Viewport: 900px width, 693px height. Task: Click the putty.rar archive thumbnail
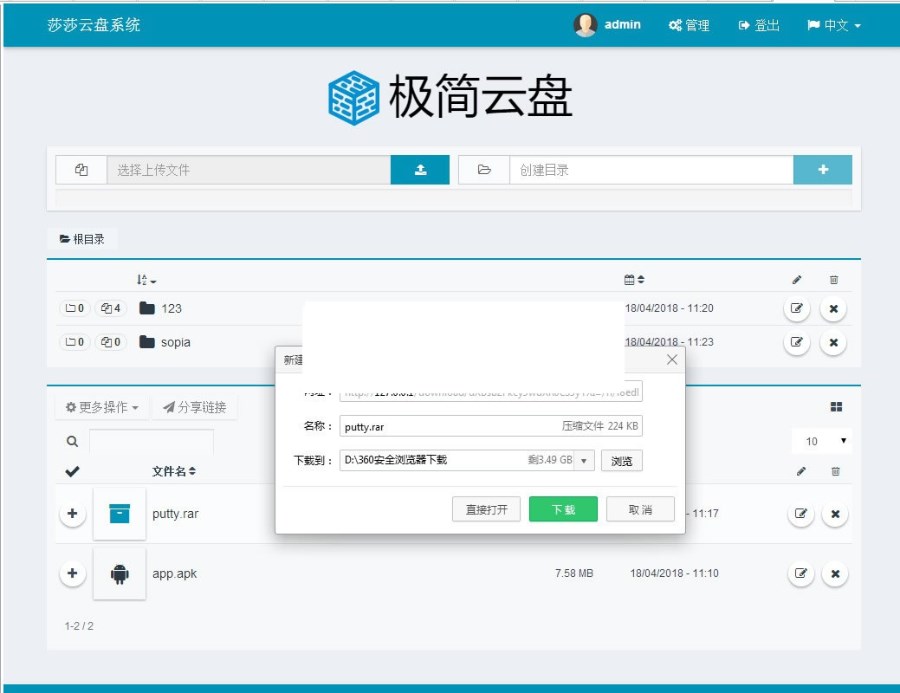pos(119,513)
